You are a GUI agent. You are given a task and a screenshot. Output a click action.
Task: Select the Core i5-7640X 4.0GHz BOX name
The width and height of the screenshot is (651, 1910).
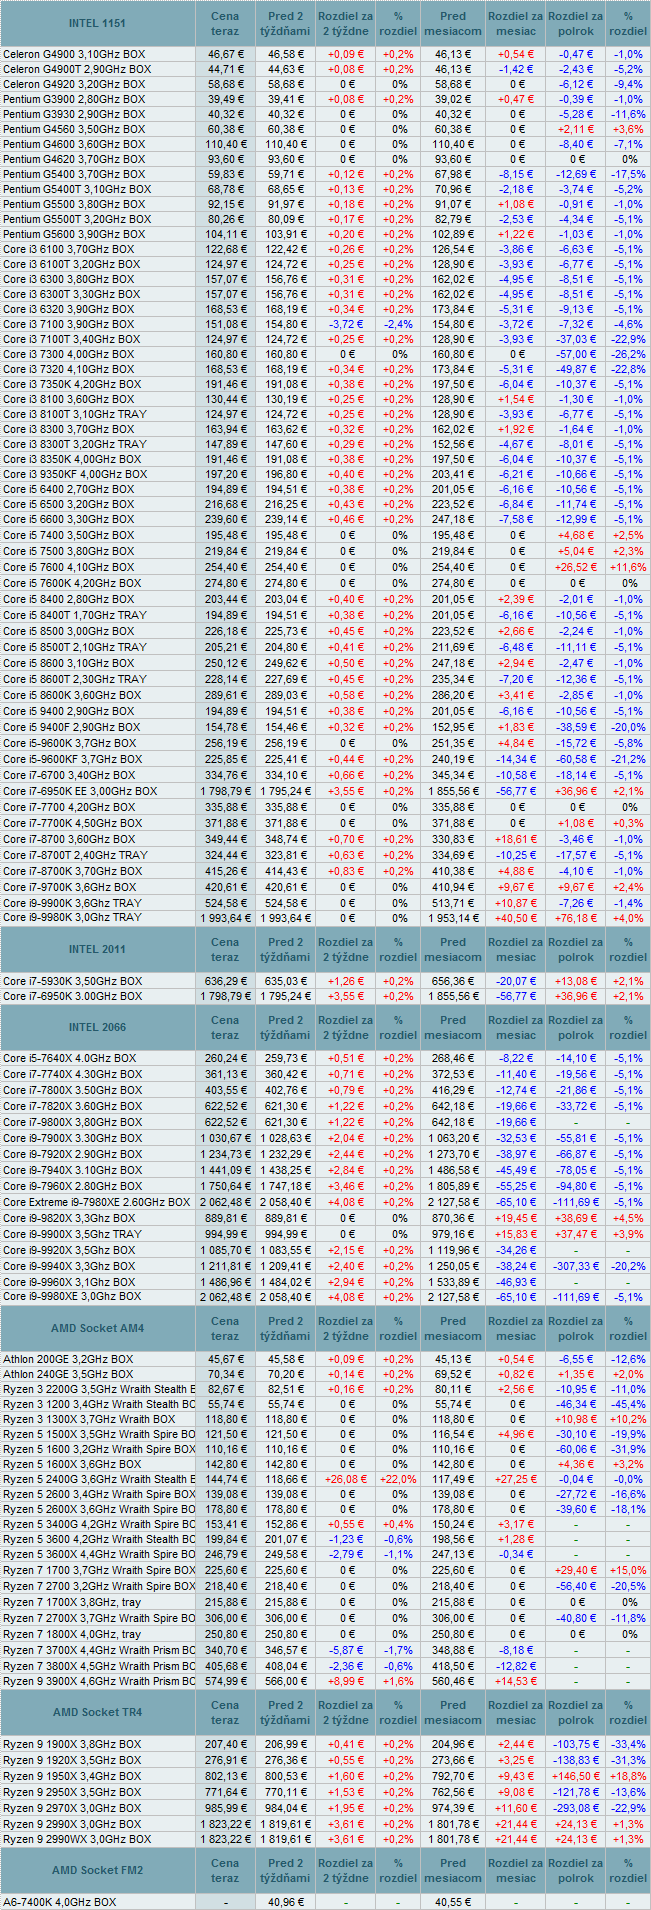70,1058
